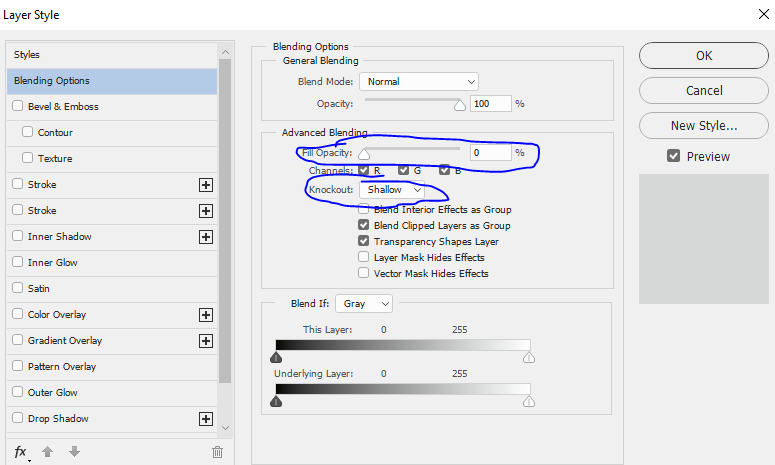This screenshot has width=775, height=465.
Task: Click the styles list scrollbar thumb
Action: (x=225, y=221)
